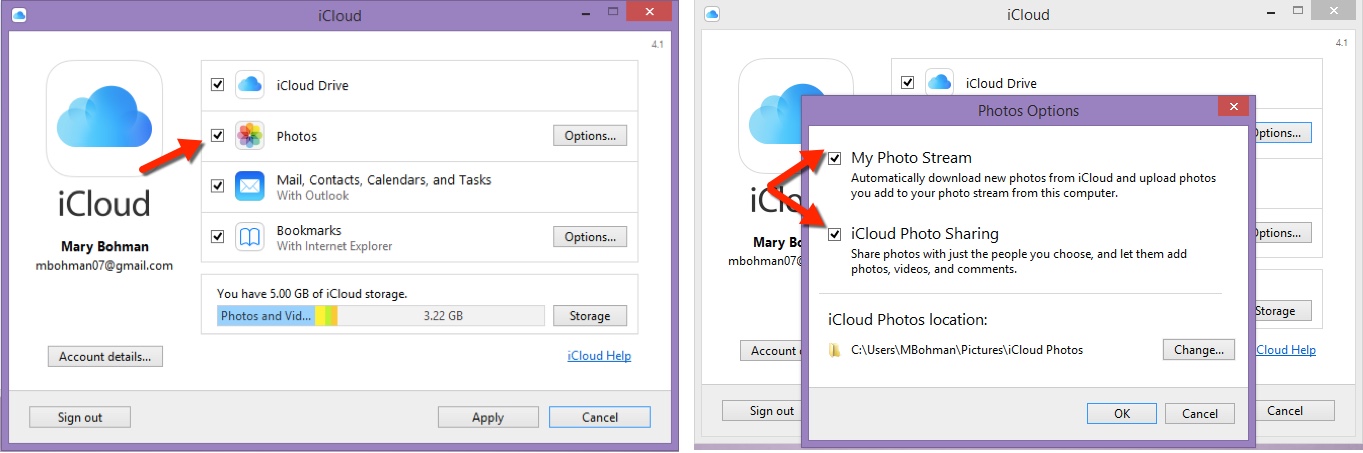Click the Storage button in left window
This screenshot has height=453, width=1363.
pos(590,316)
